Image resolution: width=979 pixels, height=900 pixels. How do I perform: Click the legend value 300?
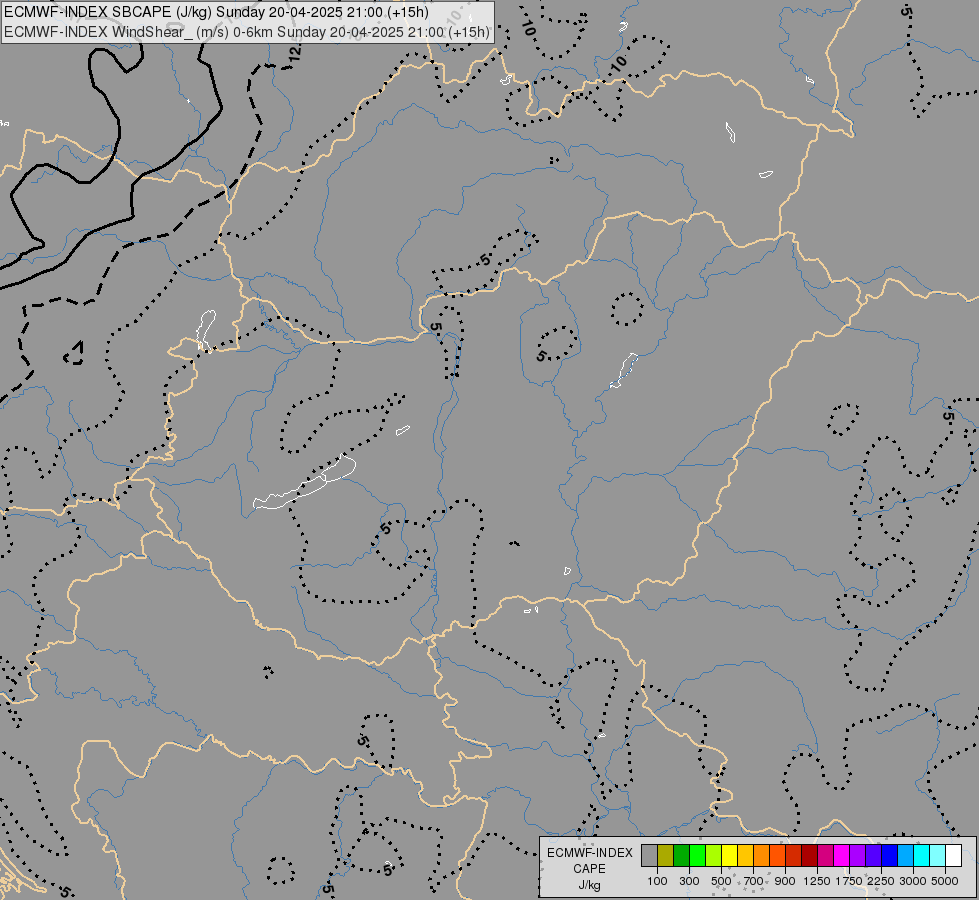tap(689, 881)
